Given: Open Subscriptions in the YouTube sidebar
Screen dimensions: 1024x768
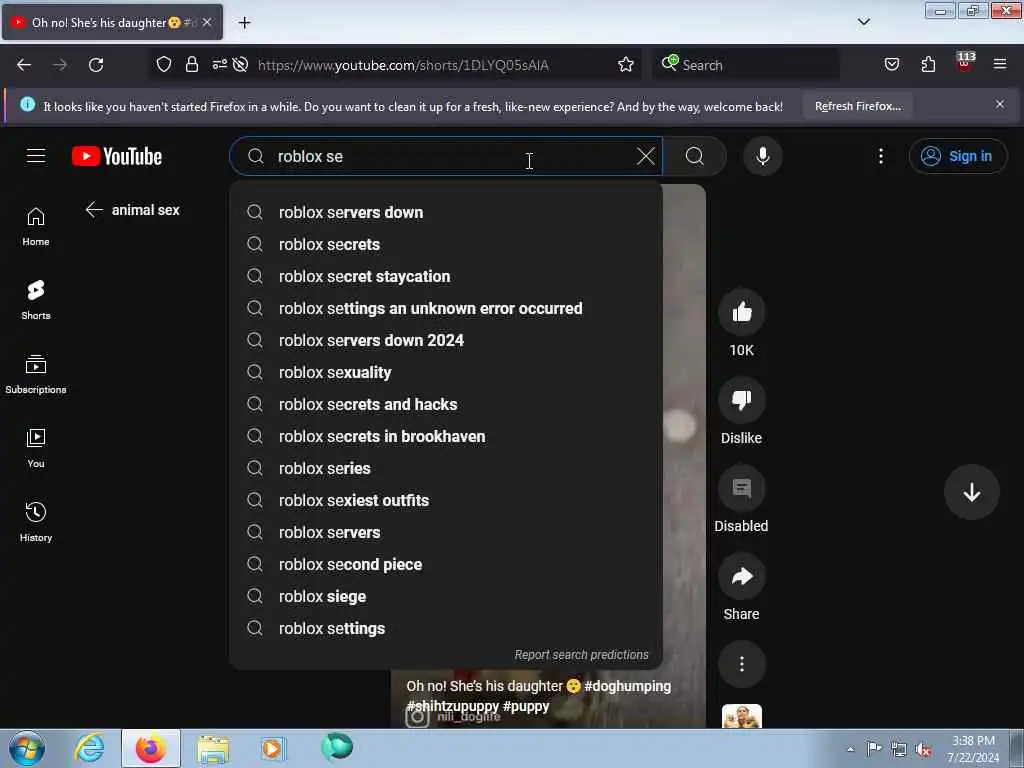Looking at the screenshot, I should coord(36,374).
